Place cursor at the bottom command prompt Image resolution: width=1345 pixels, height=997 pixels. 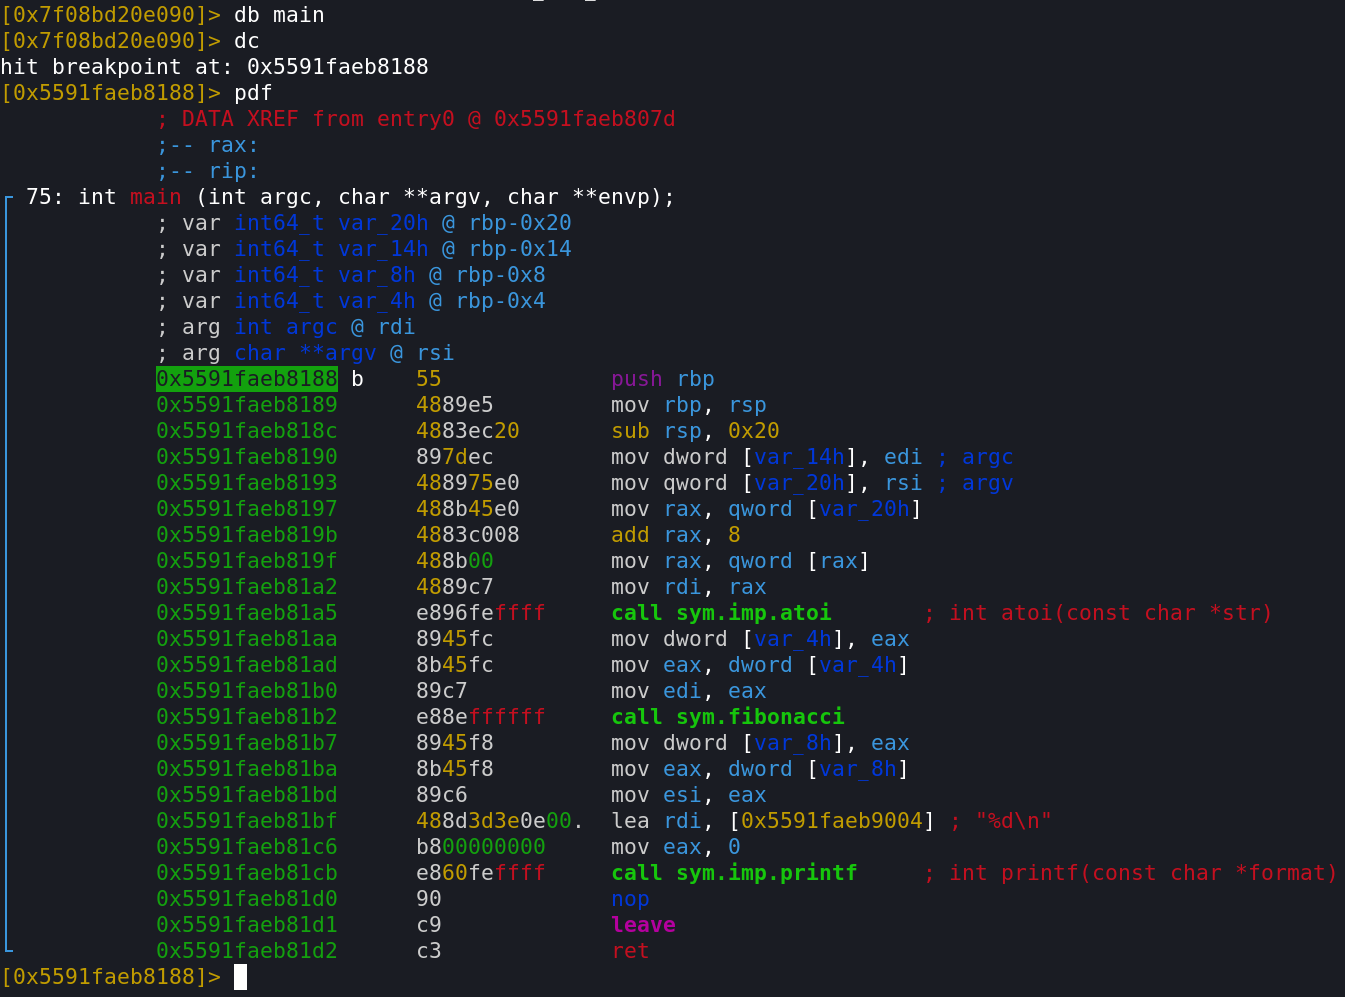tap(240, 977)
